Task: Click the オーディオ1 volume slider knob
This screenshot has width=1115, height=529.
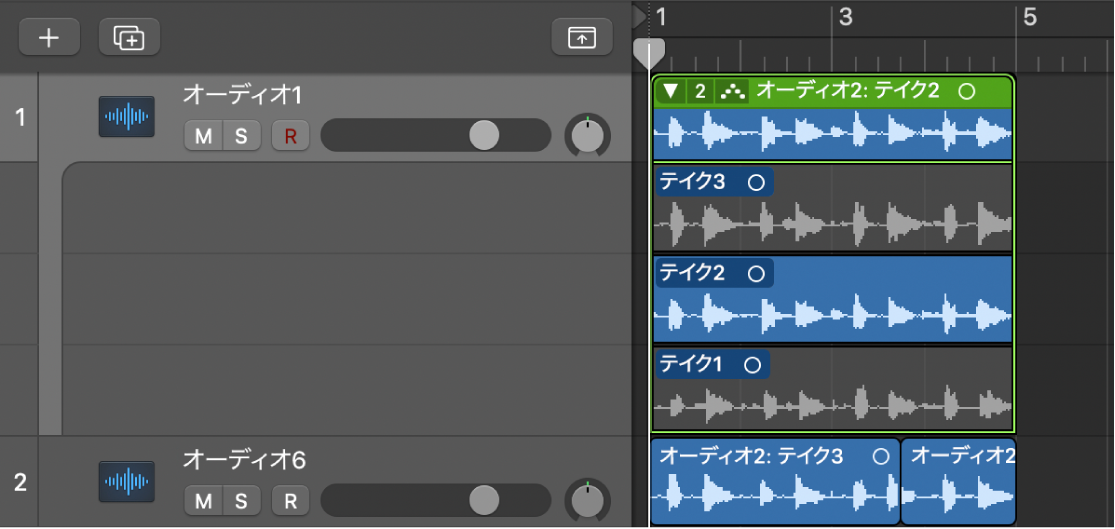Action: click(484, 135)
